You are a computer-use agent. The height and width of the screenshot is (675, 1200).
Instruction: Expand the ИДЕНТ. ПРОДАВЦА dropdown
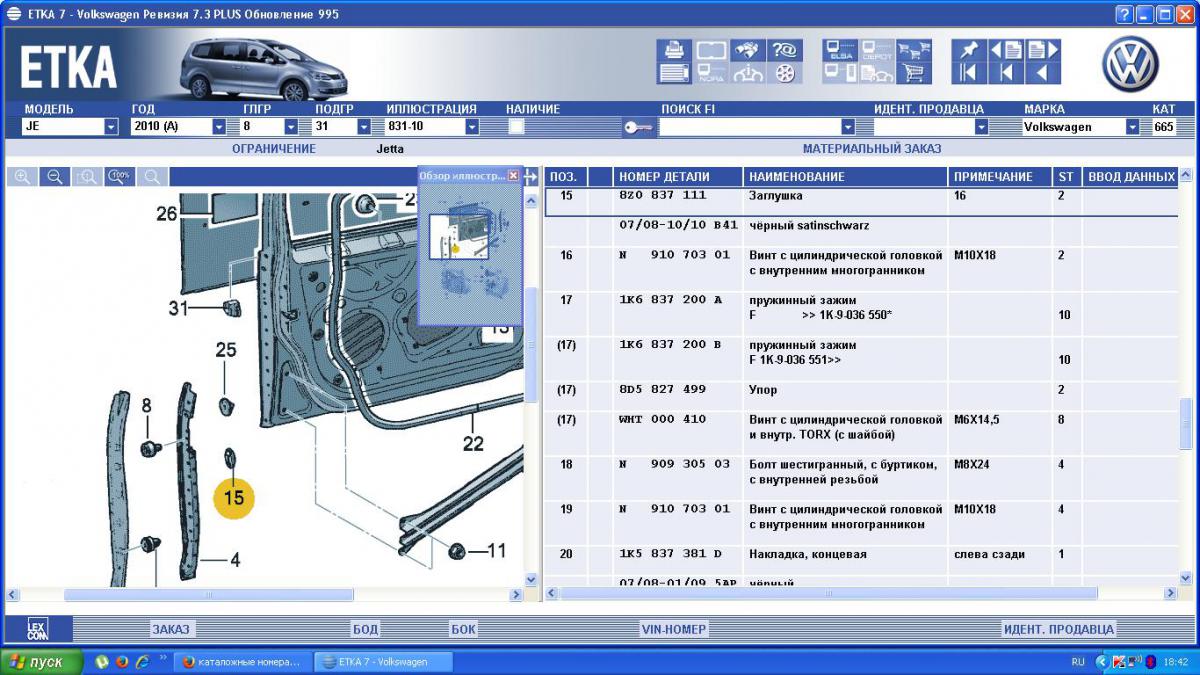point(981,127)
